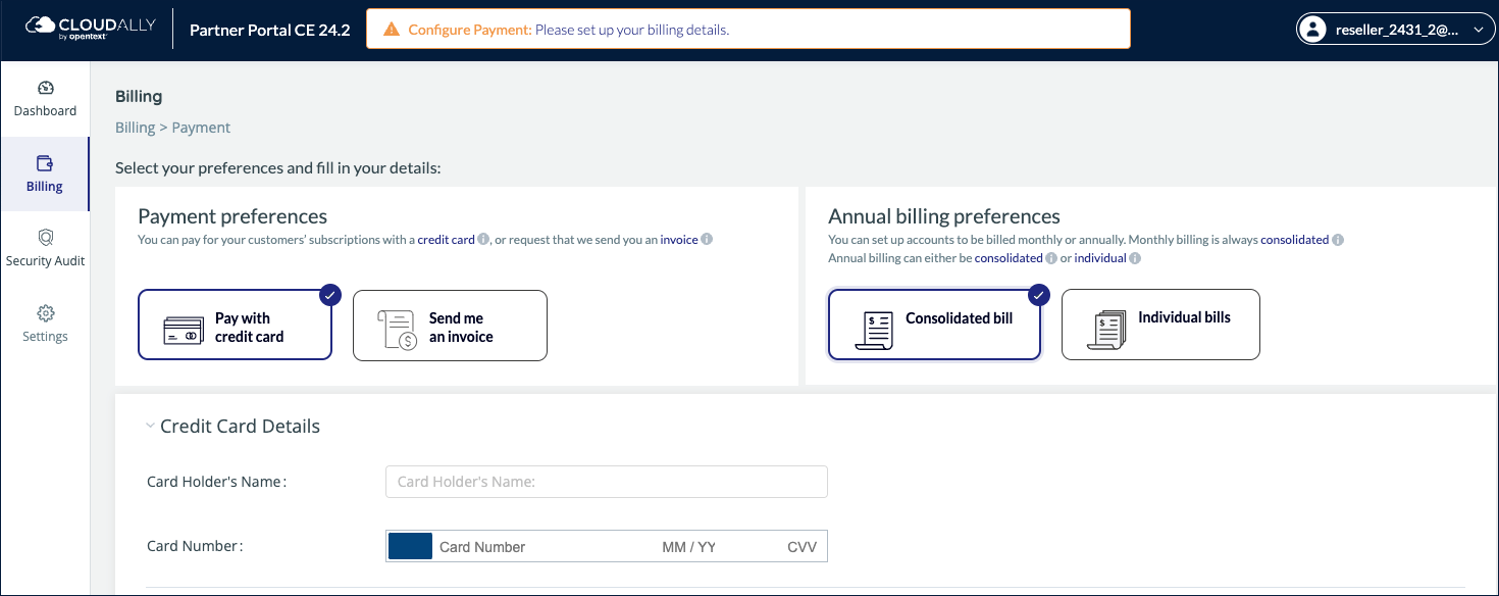Click the Partner Portal CE 24.2 title
1499x596 pixels.
coord(270,29)
